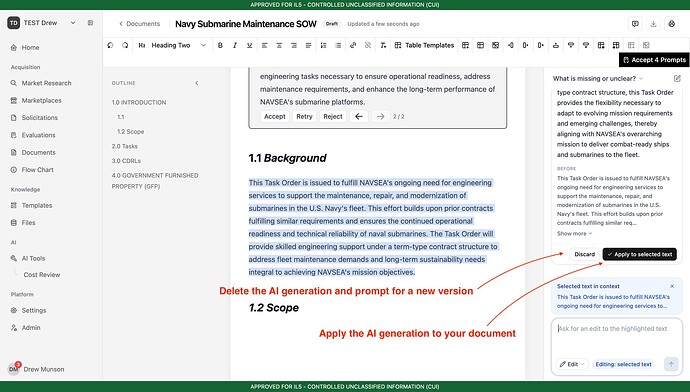
Task: Clear formatting with the T icon
Action: tap(383, 45)
